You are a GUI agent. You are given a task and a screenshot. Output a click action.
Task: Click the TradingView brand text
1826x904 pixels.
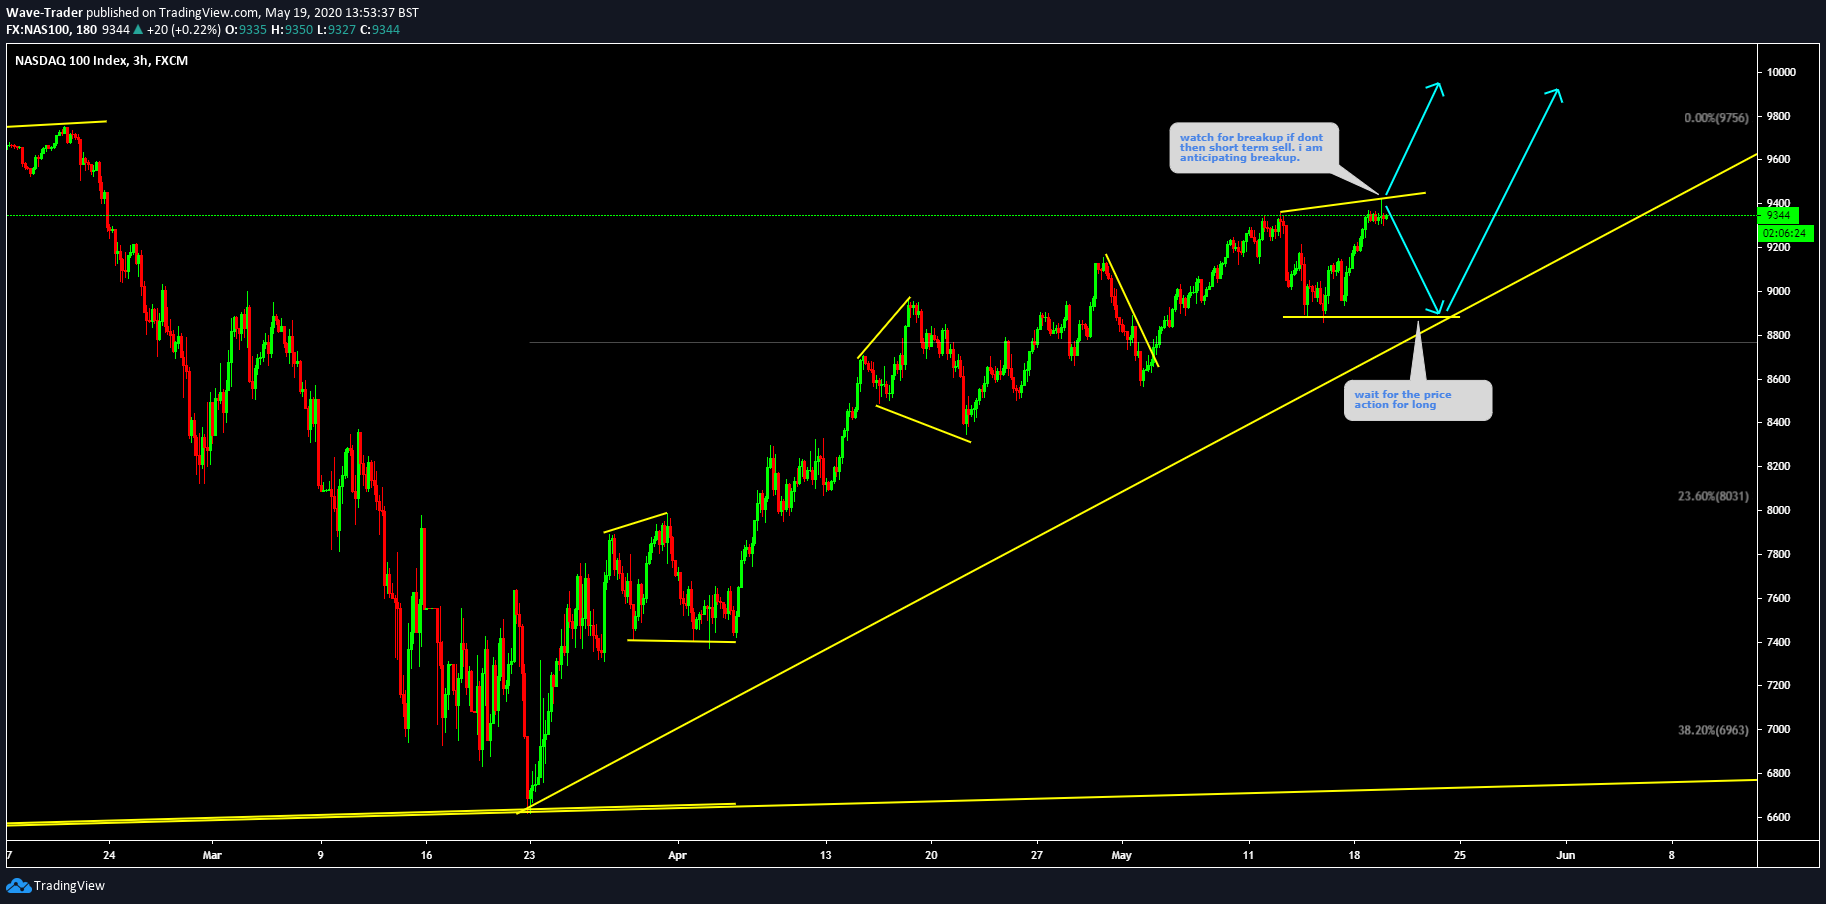click(69, 886)
